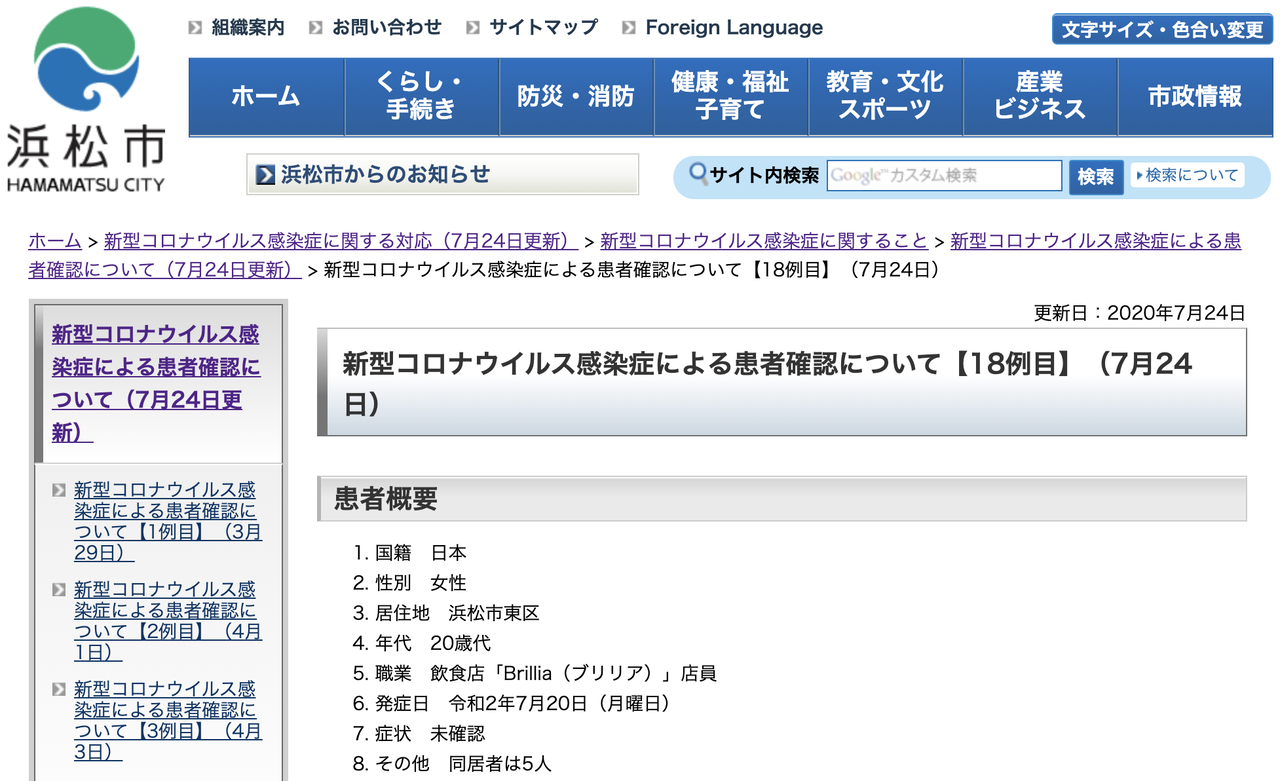Open the 防災・消防 navigation tab
This screenshot has height=781, width=1280.
(x=576, y=97)
